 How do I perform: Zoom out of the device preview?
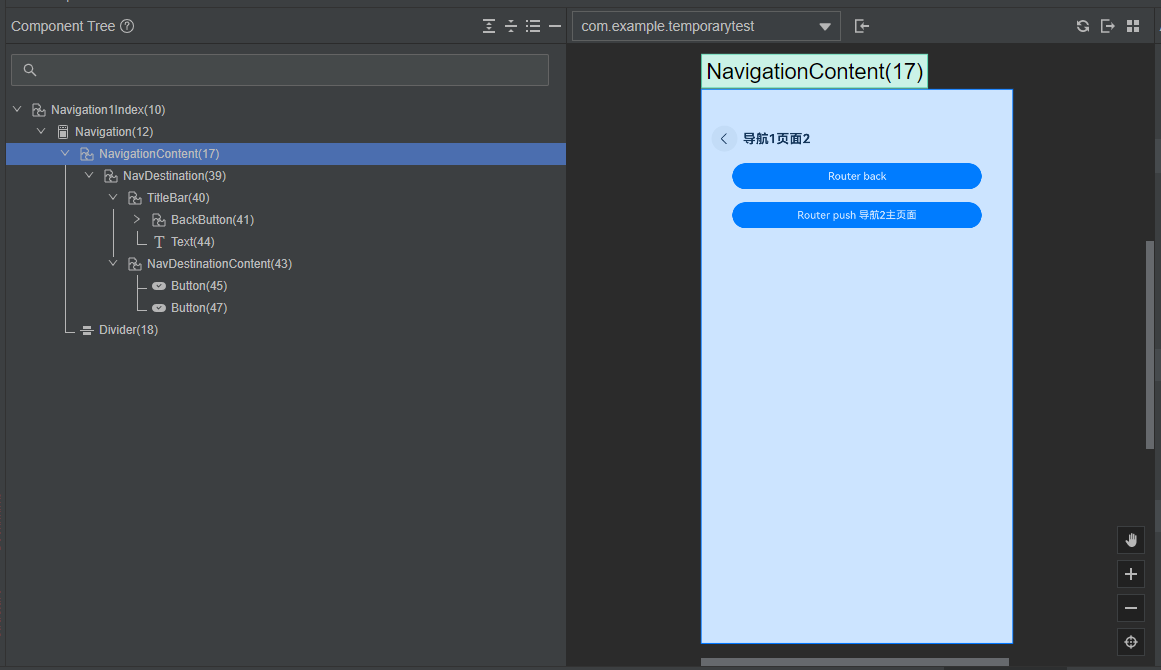(1130, 607)
